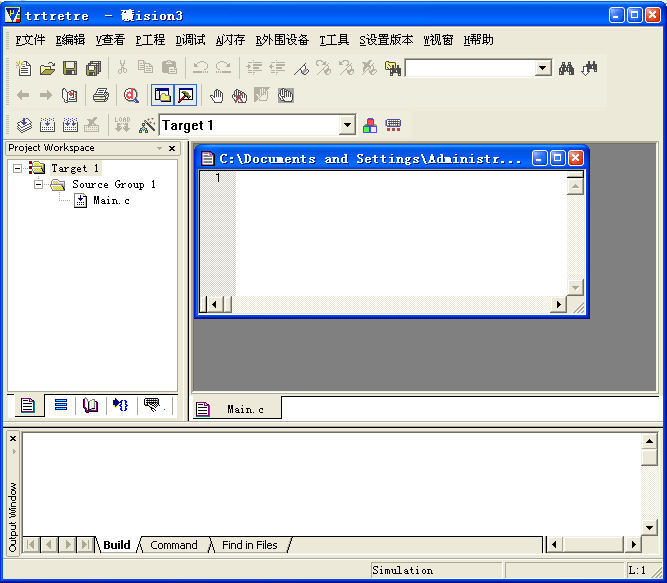Click into the find text input field
Screen dimensions: 667x583
click(470, 68)
